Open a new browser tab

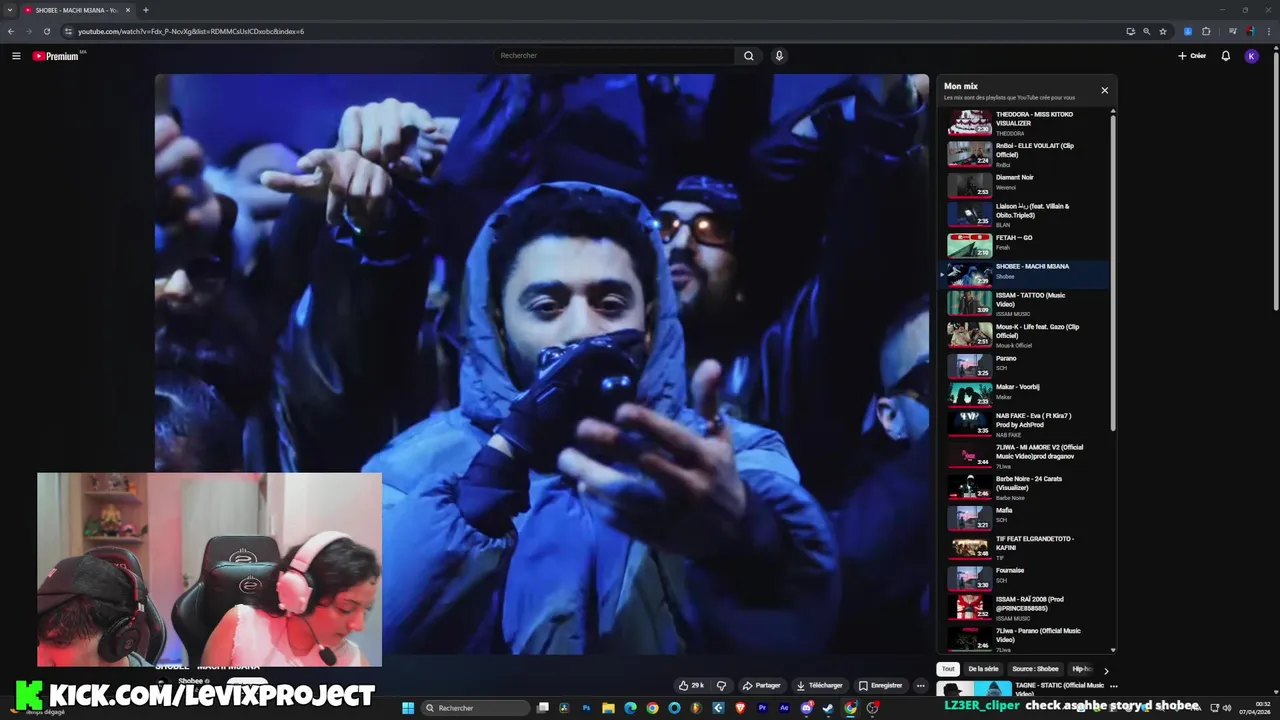click(x=145, y=10)
